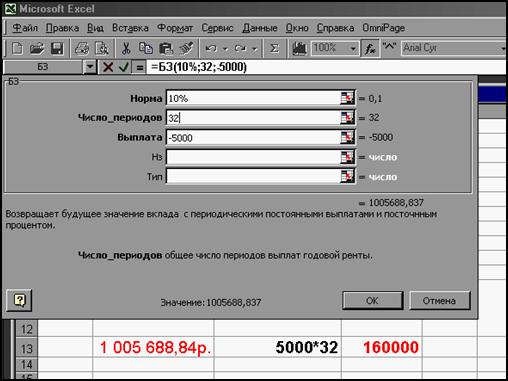This screenshot has width=508, height=381.
Task: Collapse dialog via Норма range icon
Action: (347, 98)
